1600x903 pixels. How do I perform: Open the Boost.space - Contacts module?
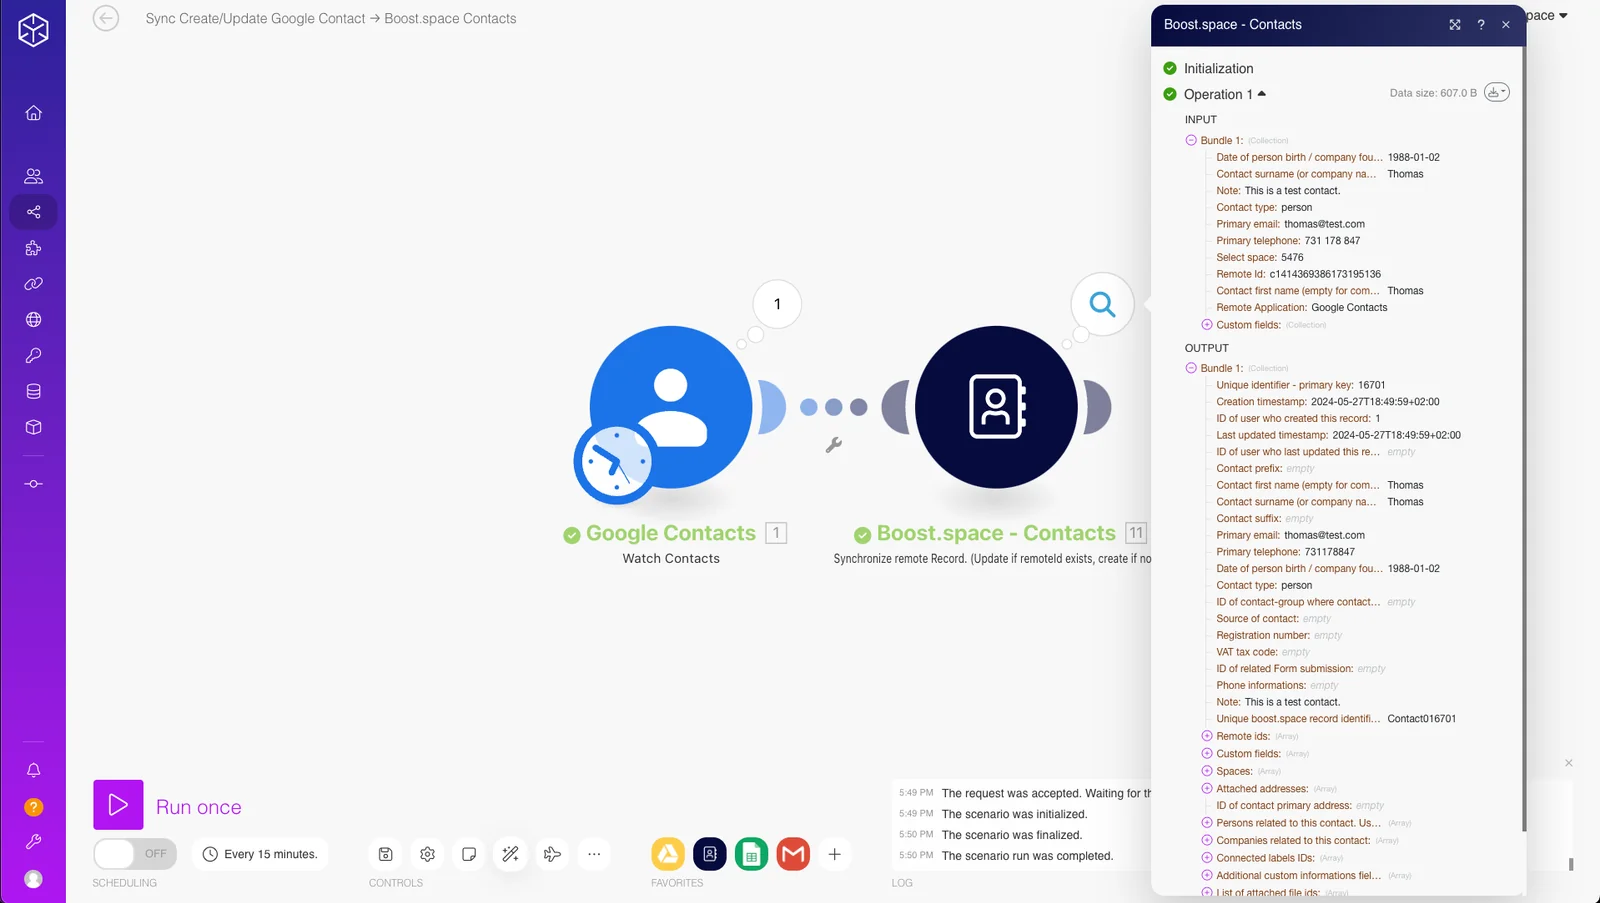(996, 407)
